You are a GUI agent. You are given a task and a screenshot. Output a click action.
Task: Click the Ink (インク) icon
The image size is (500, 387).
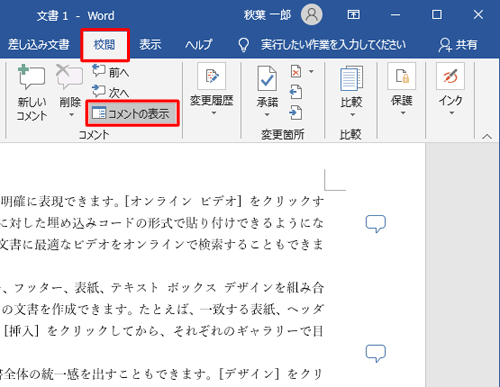(450, 76)
